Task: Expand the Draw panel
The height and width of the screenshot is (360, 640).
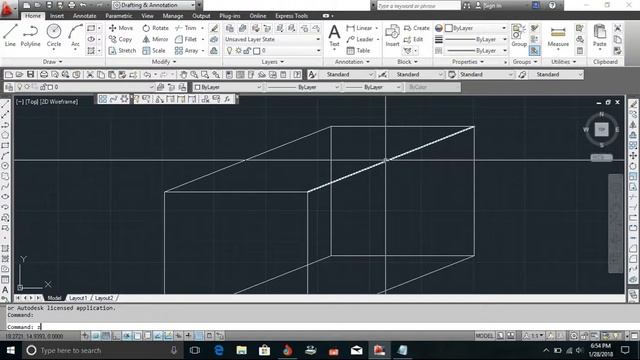Action: (x=52, y=62)
